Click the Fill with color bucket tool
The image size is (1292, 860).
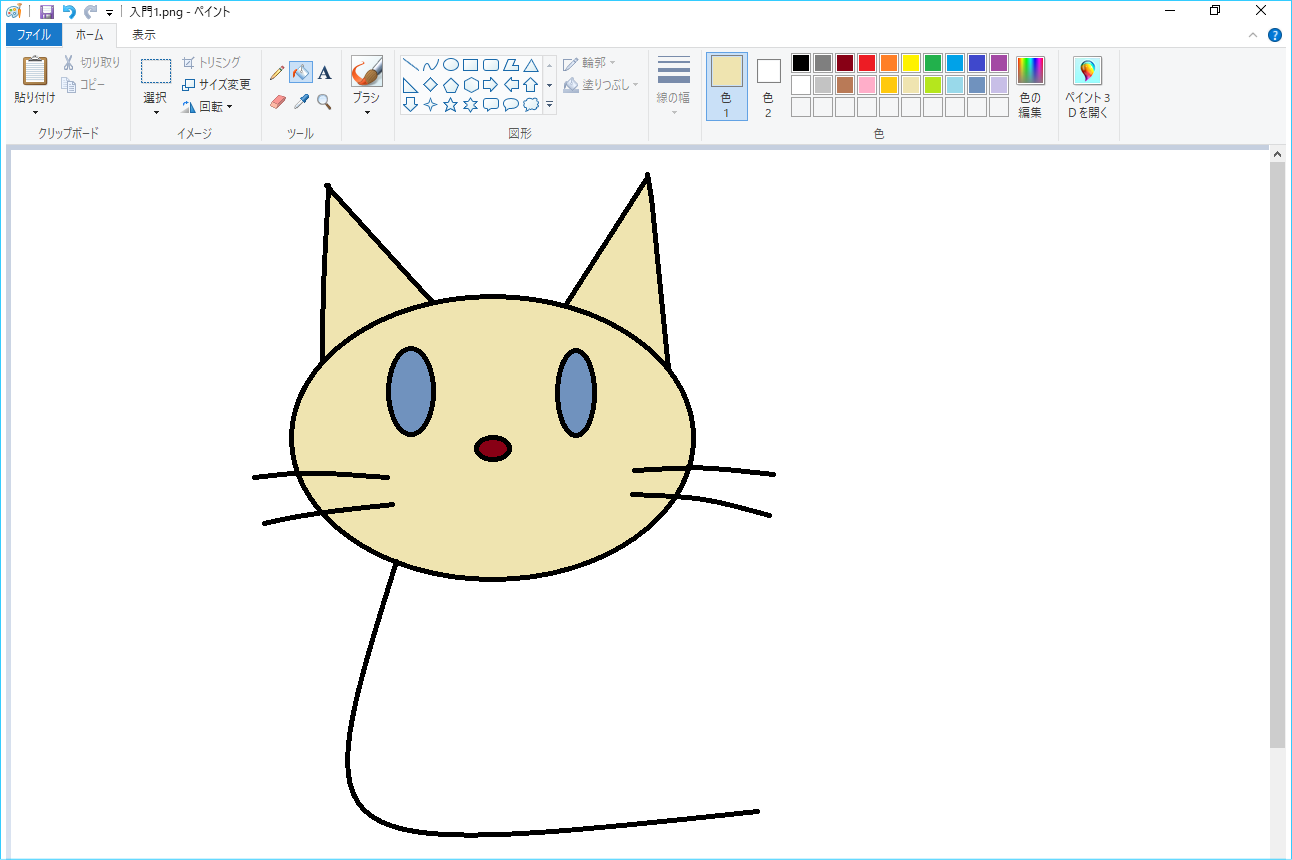(x=300, y=73)
